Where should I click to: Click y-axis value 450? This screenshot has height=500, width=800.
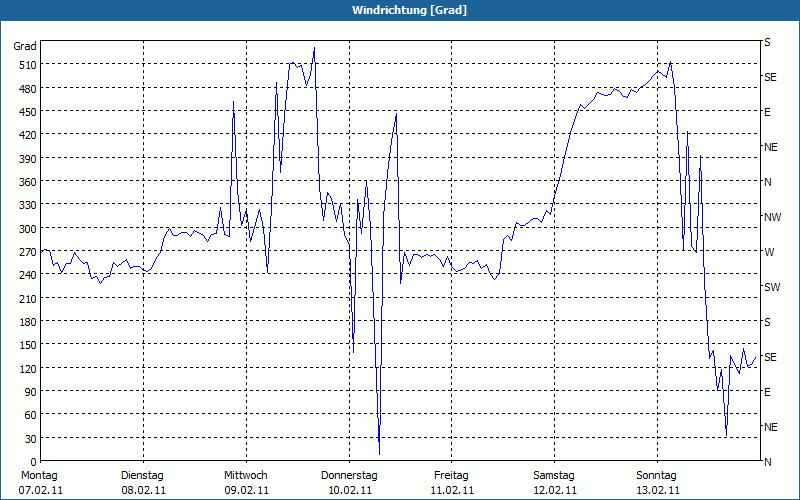pyautogui.click(x=28, y=112)
